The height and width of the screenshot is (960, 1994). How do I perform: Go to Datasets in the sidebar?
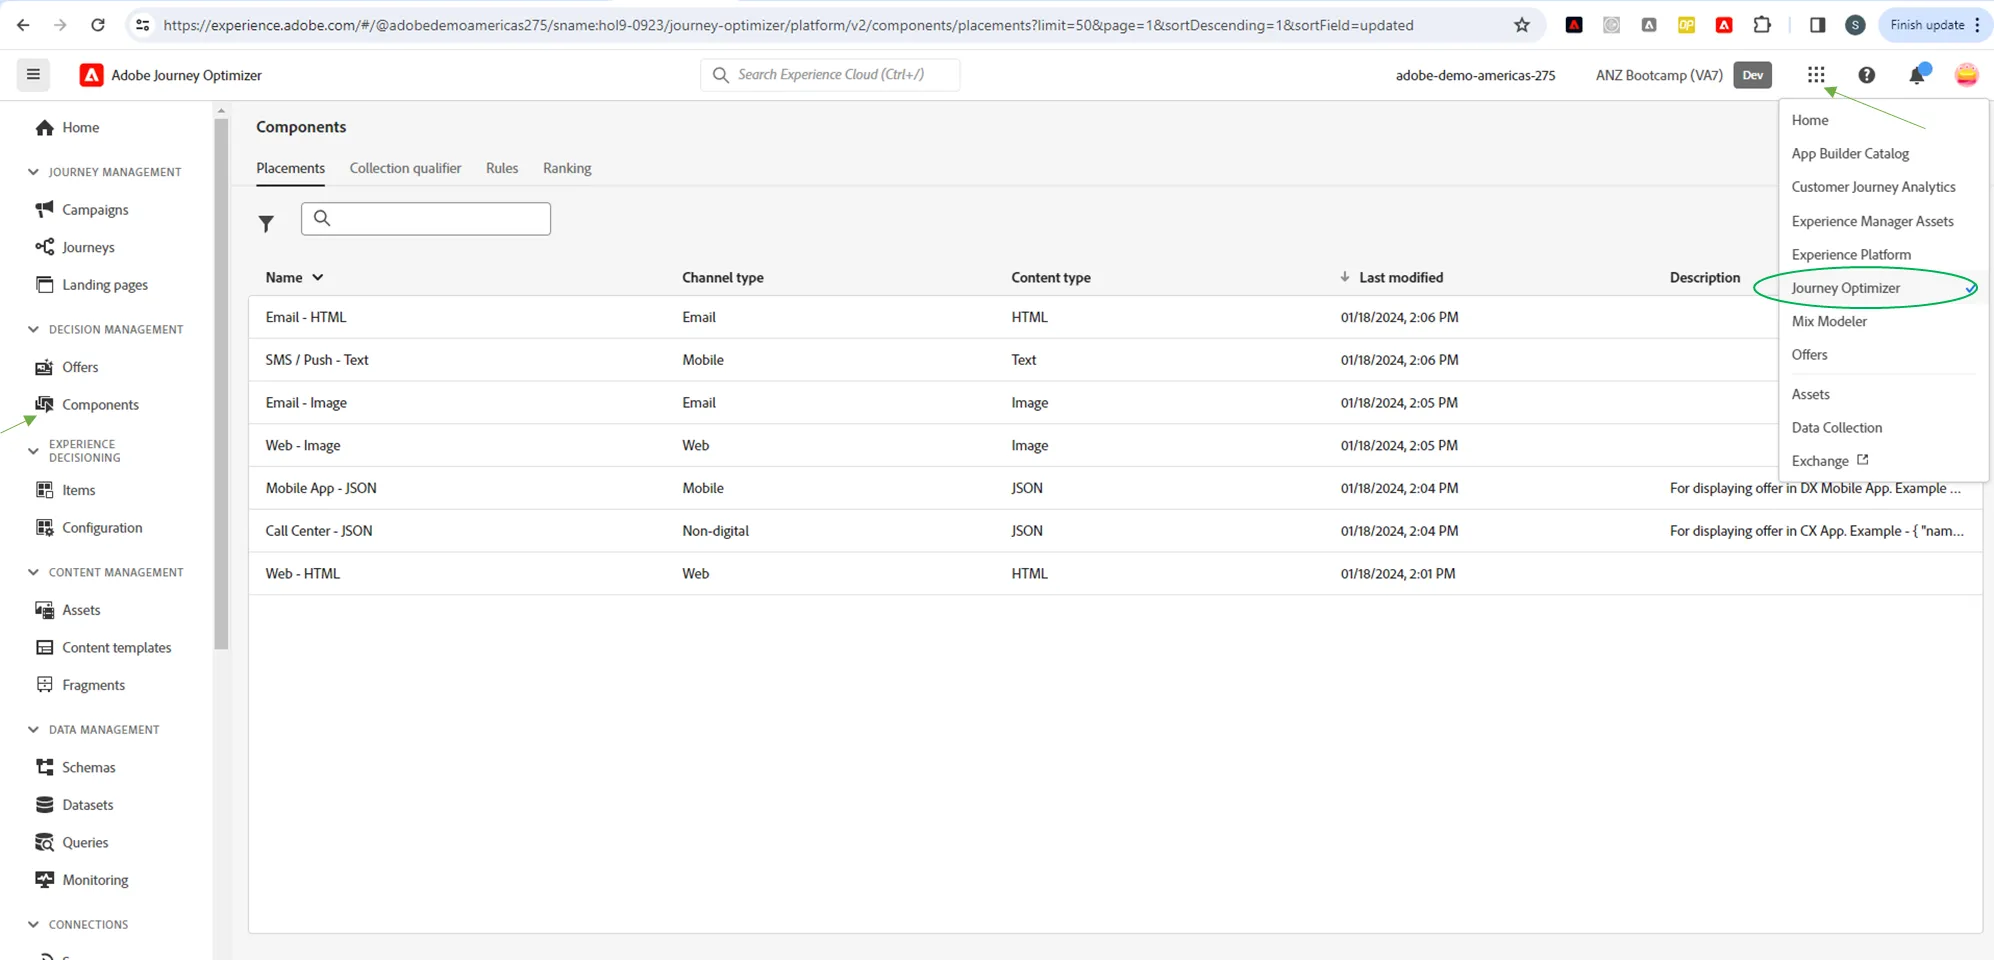click(x=87, y=805)
